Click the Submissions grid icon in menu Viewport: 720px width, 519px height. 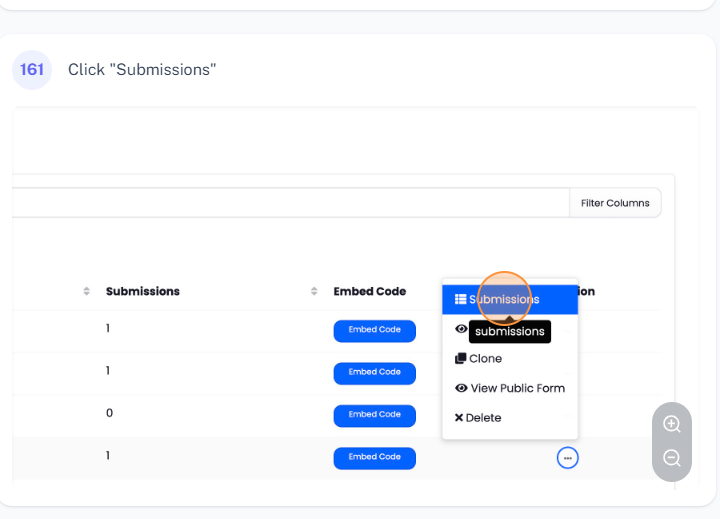tap(460, 299)
